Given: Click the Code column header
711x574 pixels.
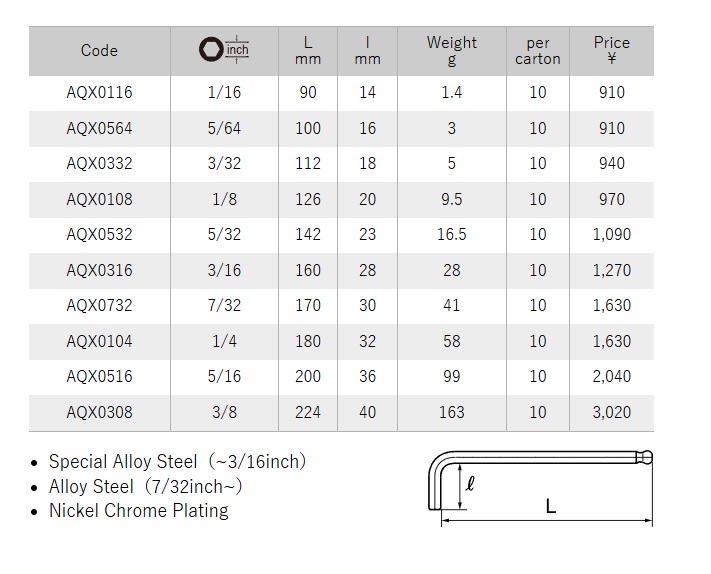Looking at the screenshot, I should point(99,50).
